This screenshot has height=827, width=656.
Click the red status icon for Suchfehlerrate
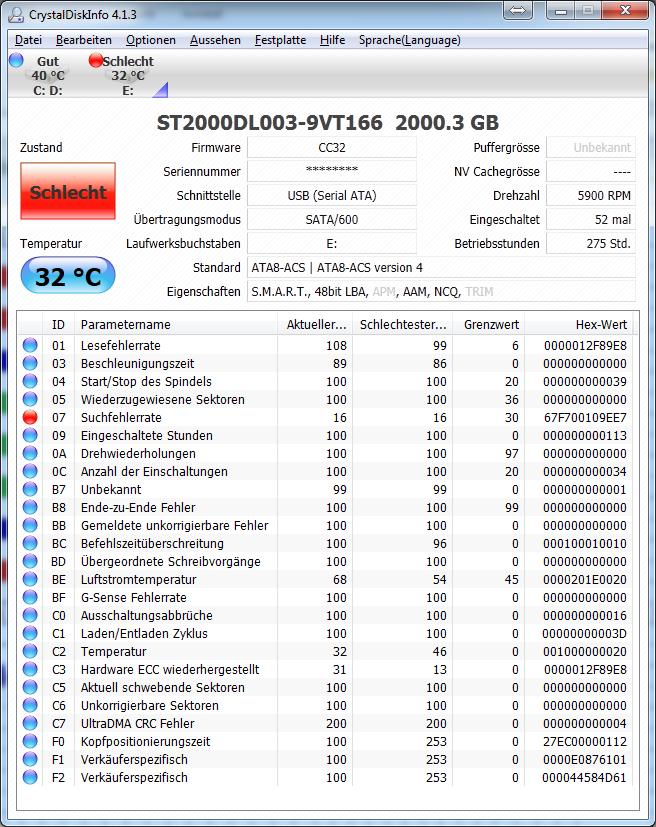[30, 417]
